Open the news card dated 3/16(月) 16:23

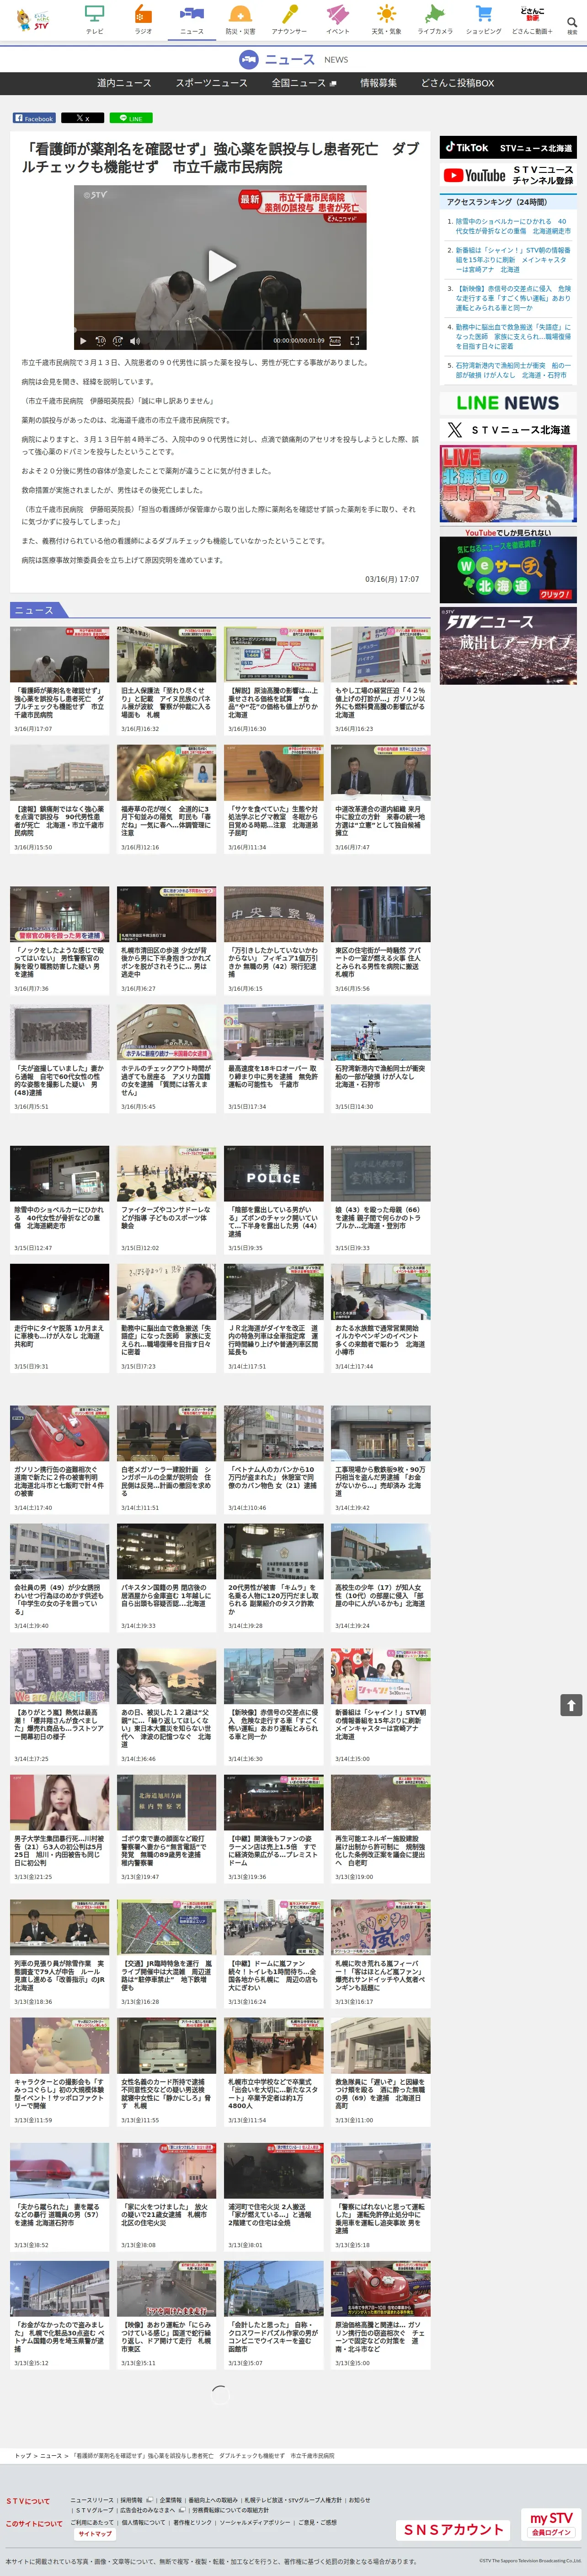coord(381,680)
